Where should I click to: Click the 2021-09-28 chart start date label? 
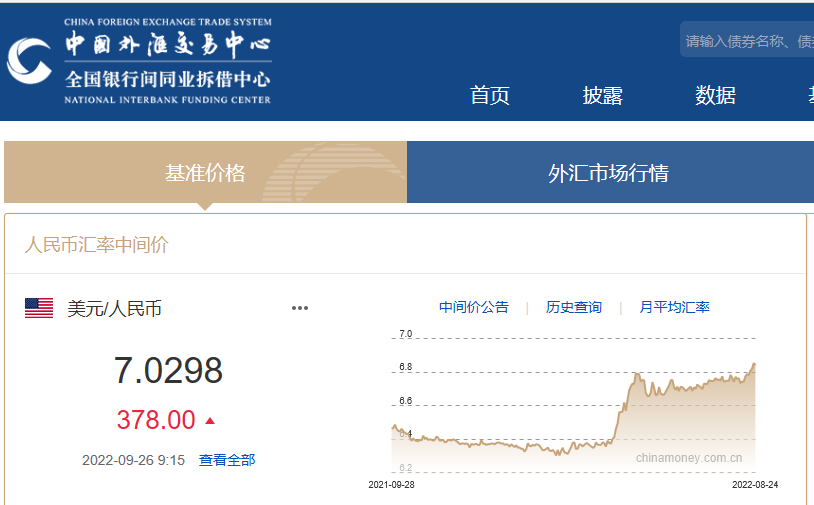(391, 485)
